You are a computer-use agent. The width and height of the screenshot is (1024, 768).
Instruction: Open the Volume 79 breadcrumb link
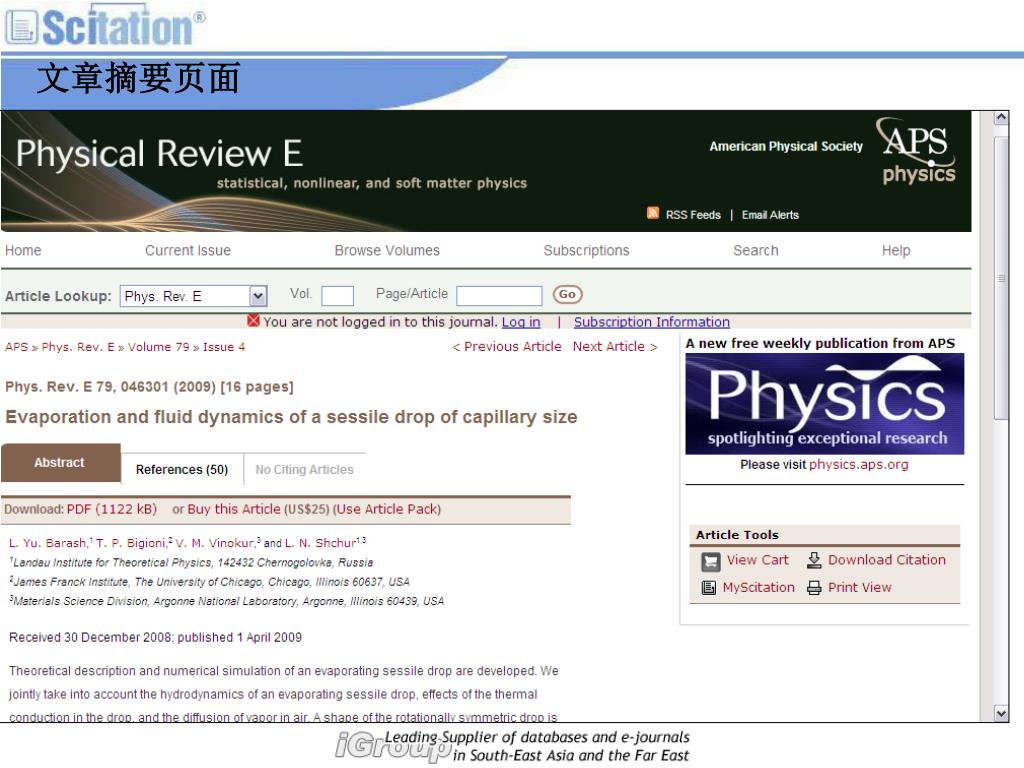point(159,347)
